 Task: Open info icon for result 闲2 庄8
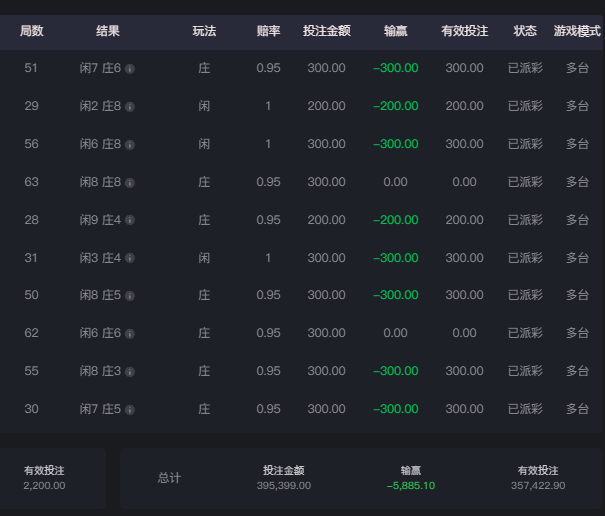pyautogui.click(x=130, y=107)
